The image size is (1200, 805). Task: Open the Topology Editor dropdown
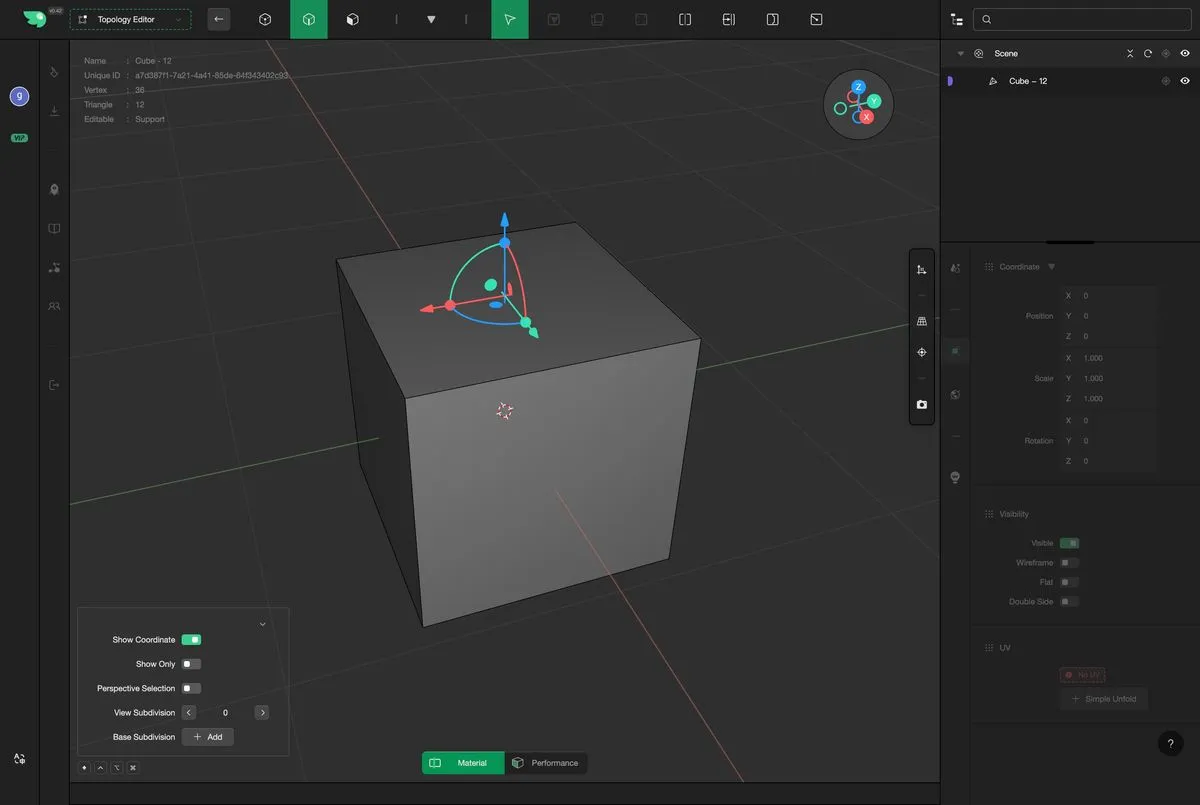pos(130,19)
